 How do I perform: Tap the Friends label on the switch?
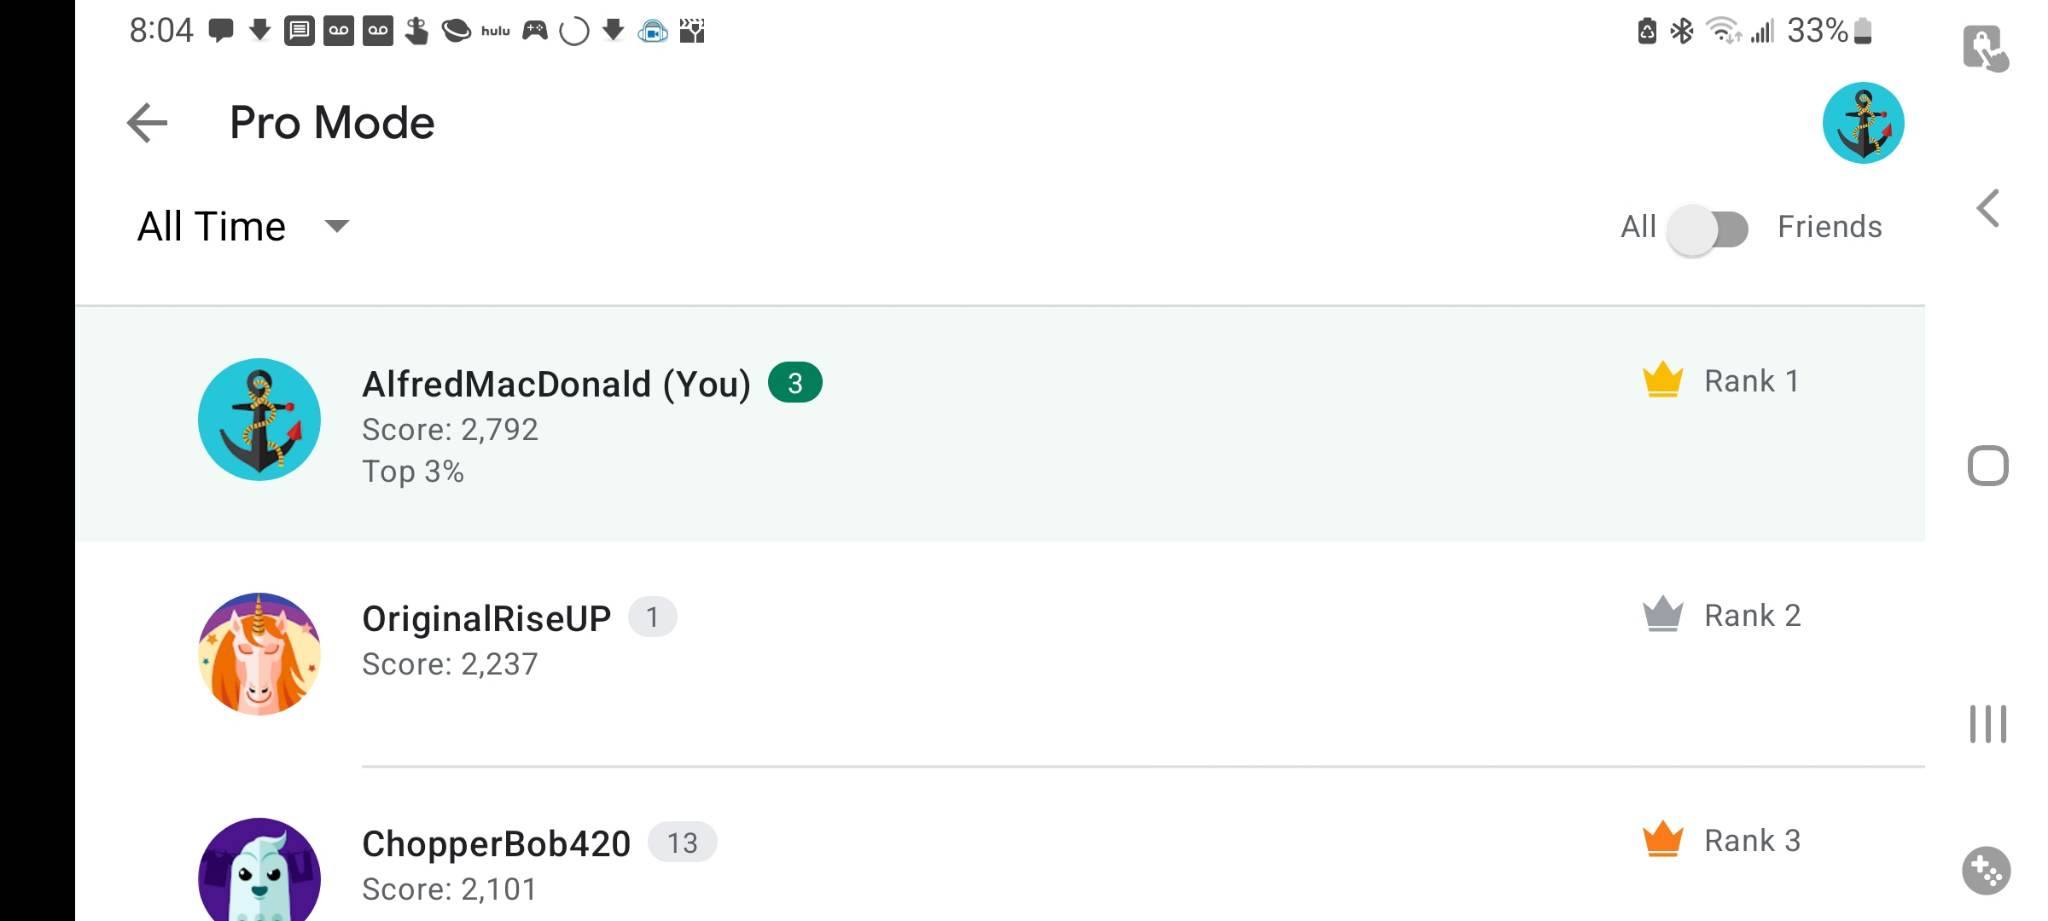pos(1830,226)
